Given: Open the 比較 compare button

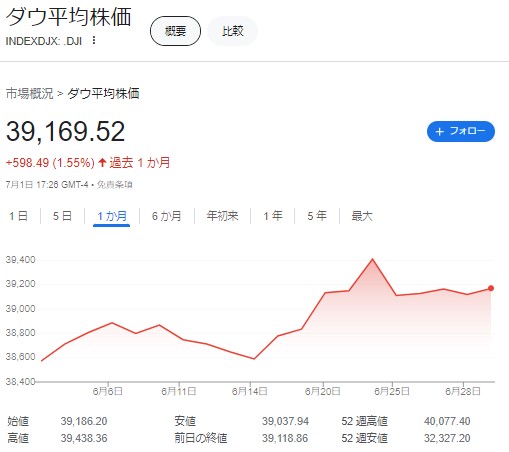Looking at the screenshot, I should 233,31.
